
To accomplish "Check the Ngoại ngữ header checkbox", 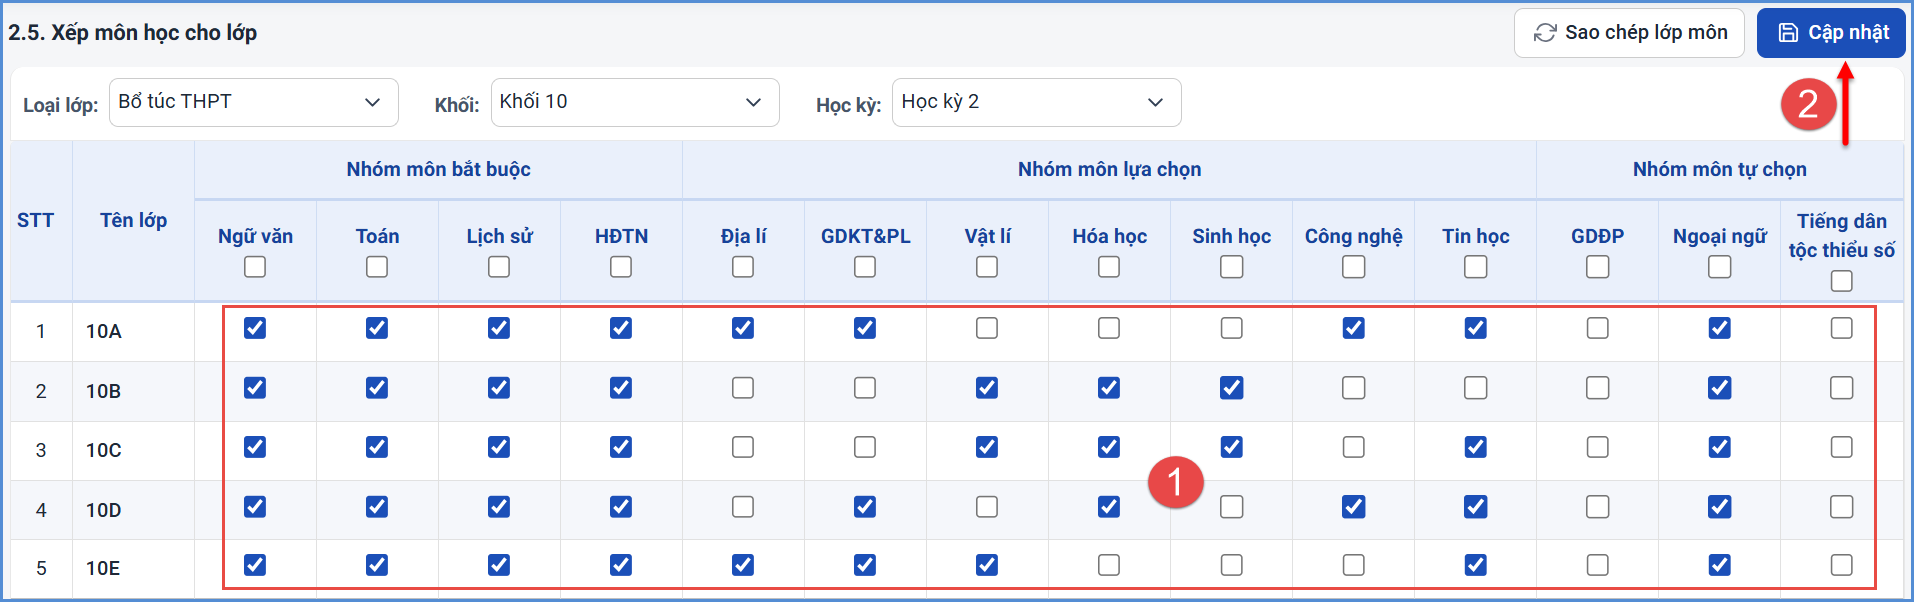I will pyautogui.click(x=1720, y=267).
